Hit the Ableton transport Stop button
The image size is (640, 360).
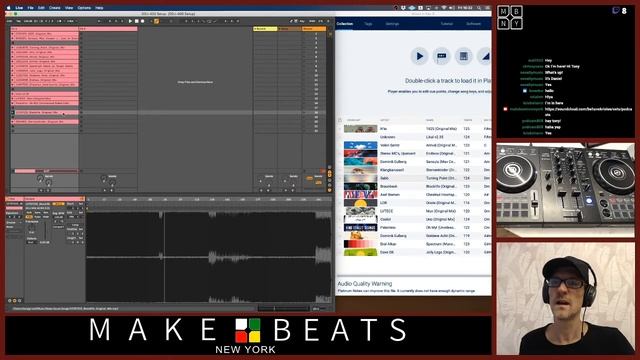point(136,21)
